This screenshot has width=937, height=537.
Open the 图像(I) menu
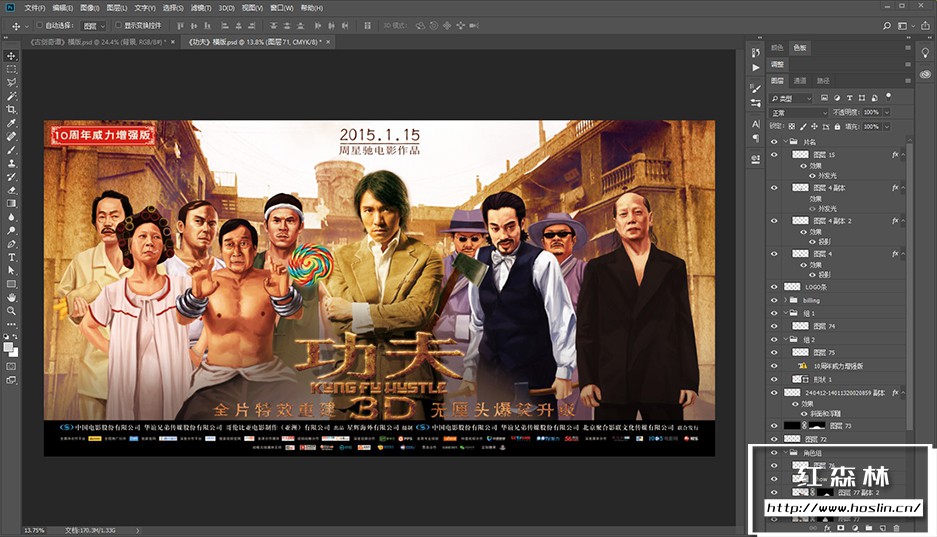point(90,8)
